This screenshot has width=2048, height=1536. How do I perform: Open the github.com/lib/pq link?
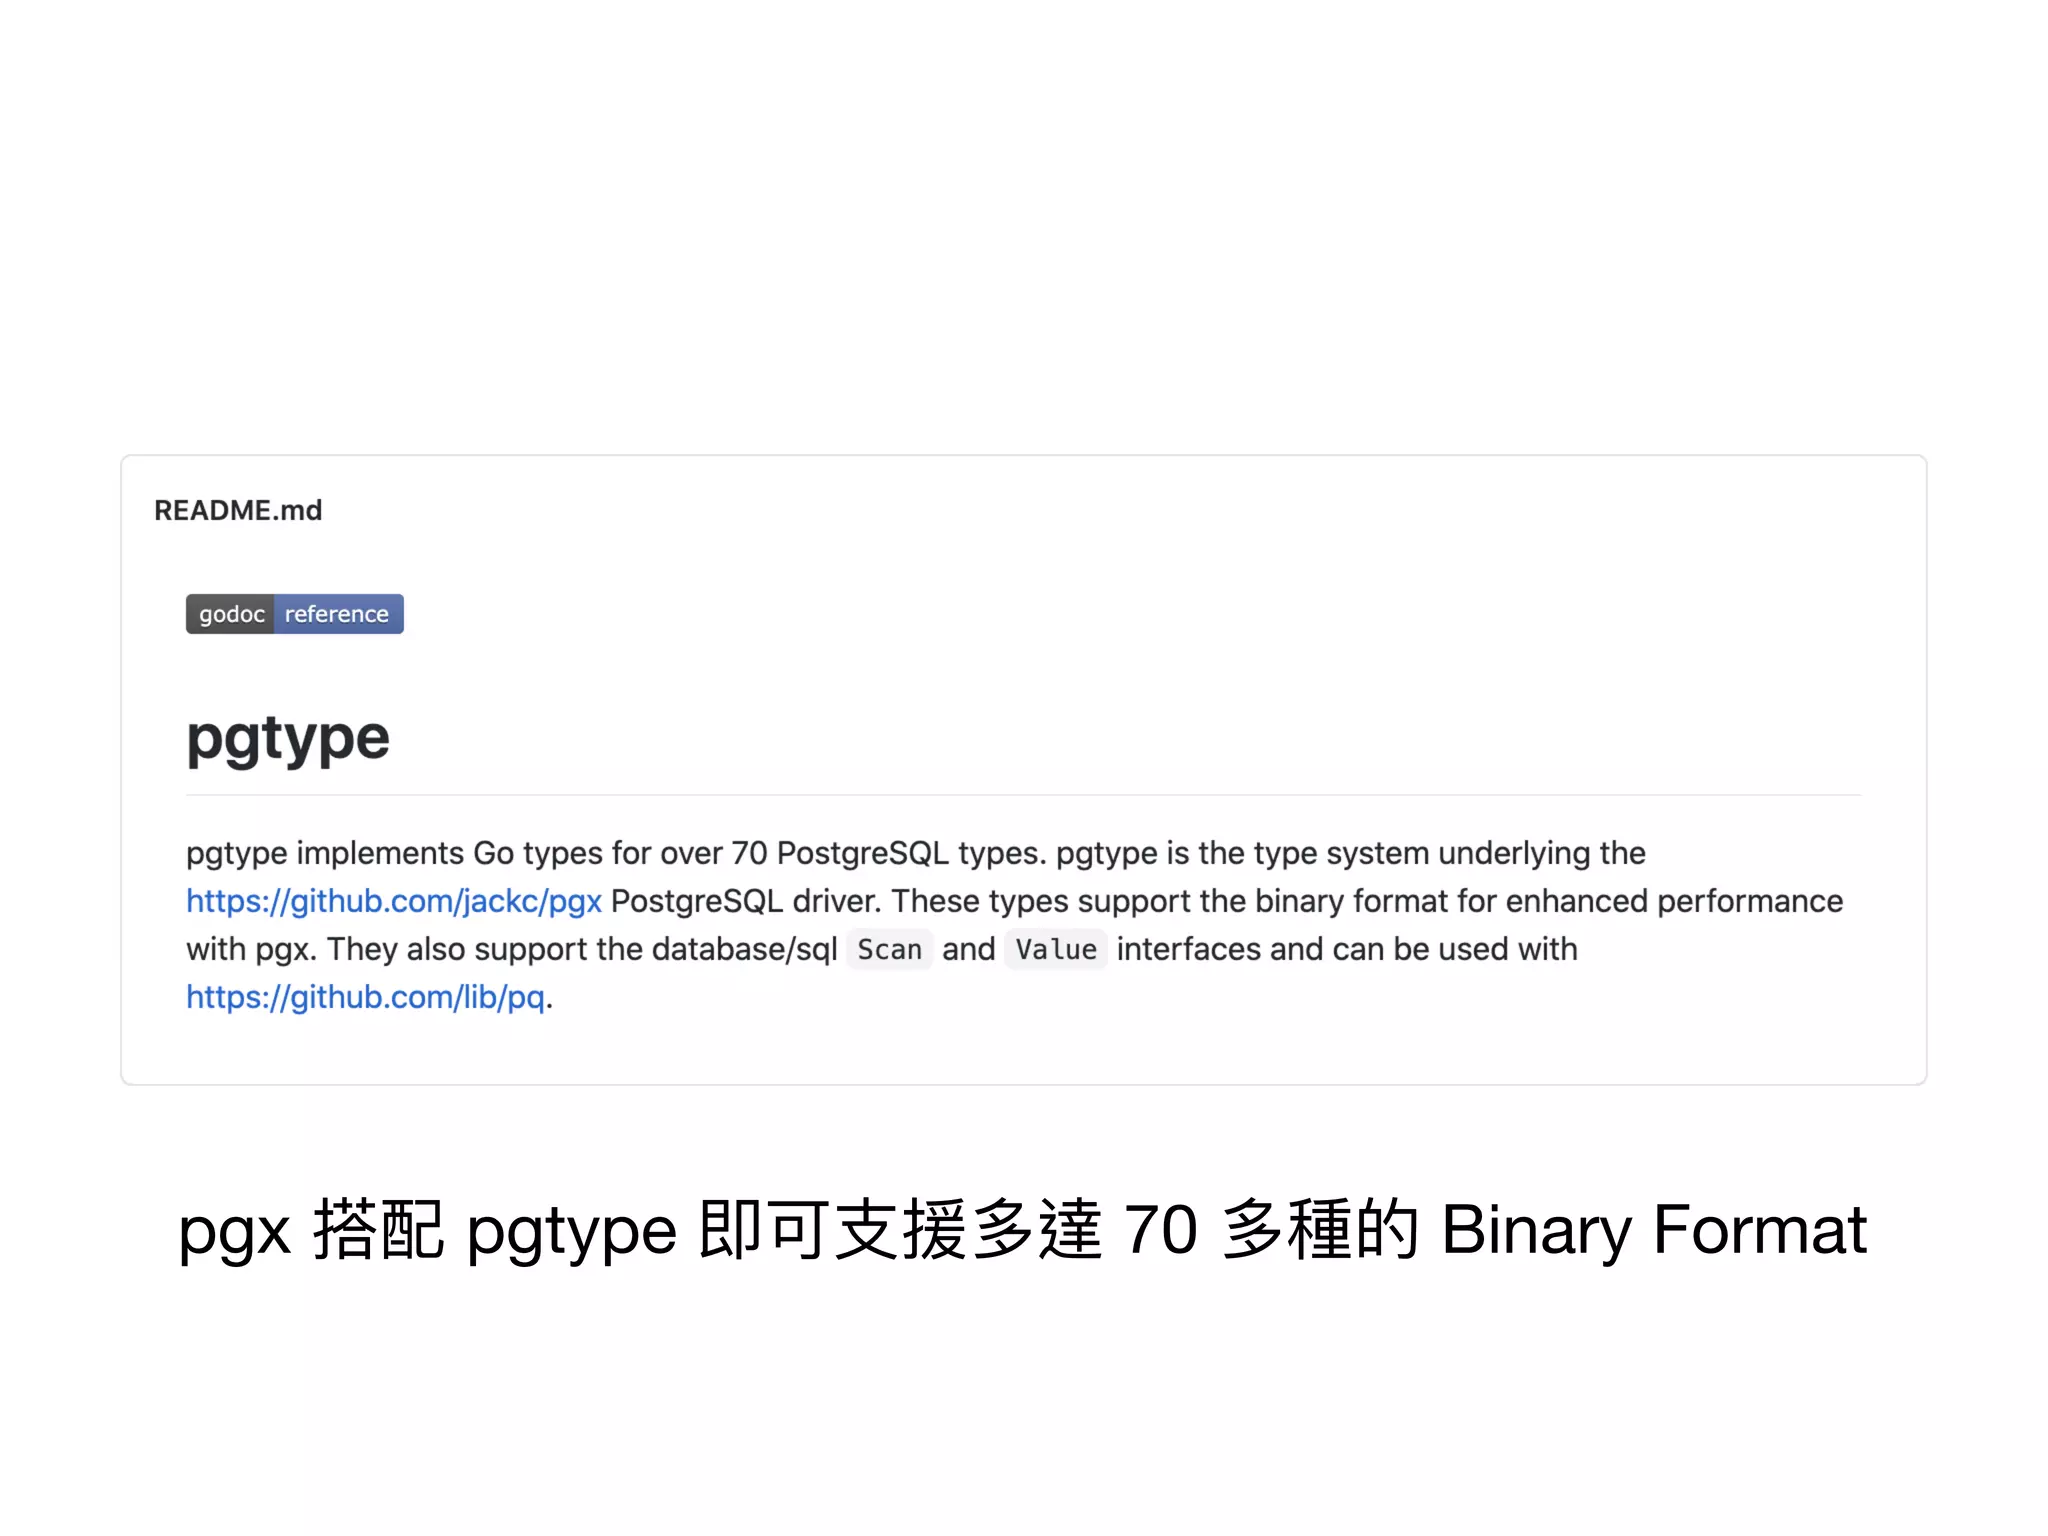[x=365, y=997]
